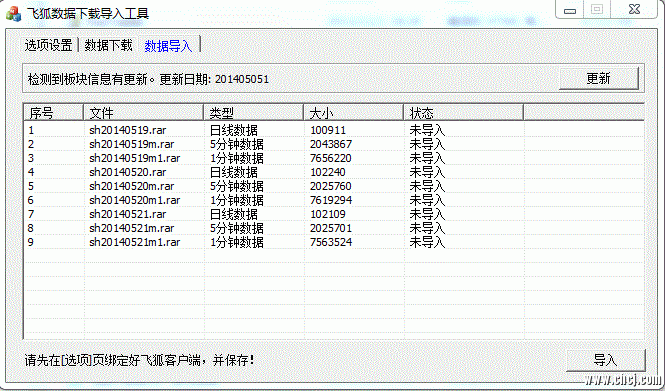
Task: Click 5分钟数据 type in row 8
Action: coord(237,228)
